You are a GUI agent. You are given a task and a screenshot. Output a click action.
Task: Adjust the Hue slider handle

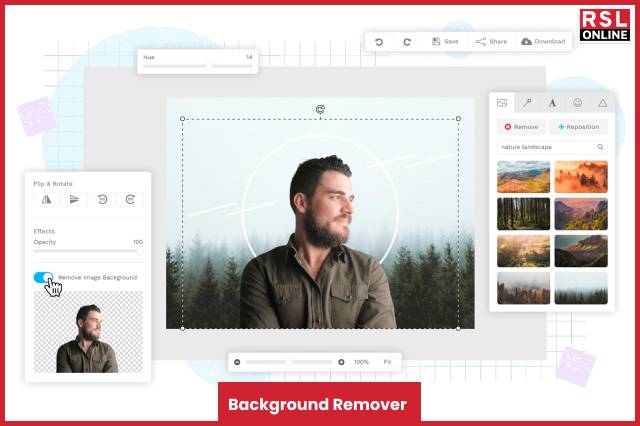208,66
